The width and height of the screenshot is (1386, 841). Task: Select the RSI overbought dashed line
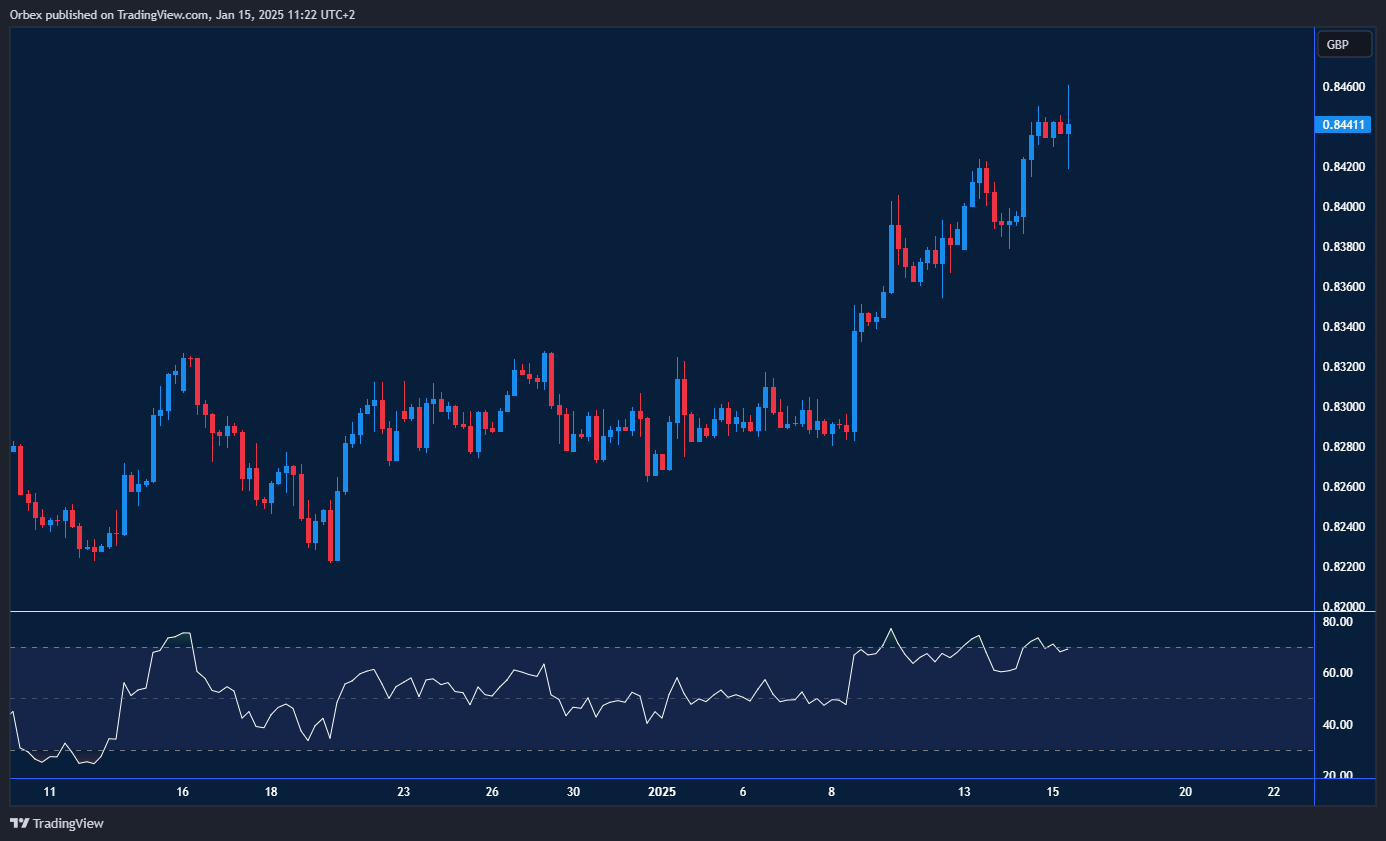pyautogui.click(x=600, y=646)
